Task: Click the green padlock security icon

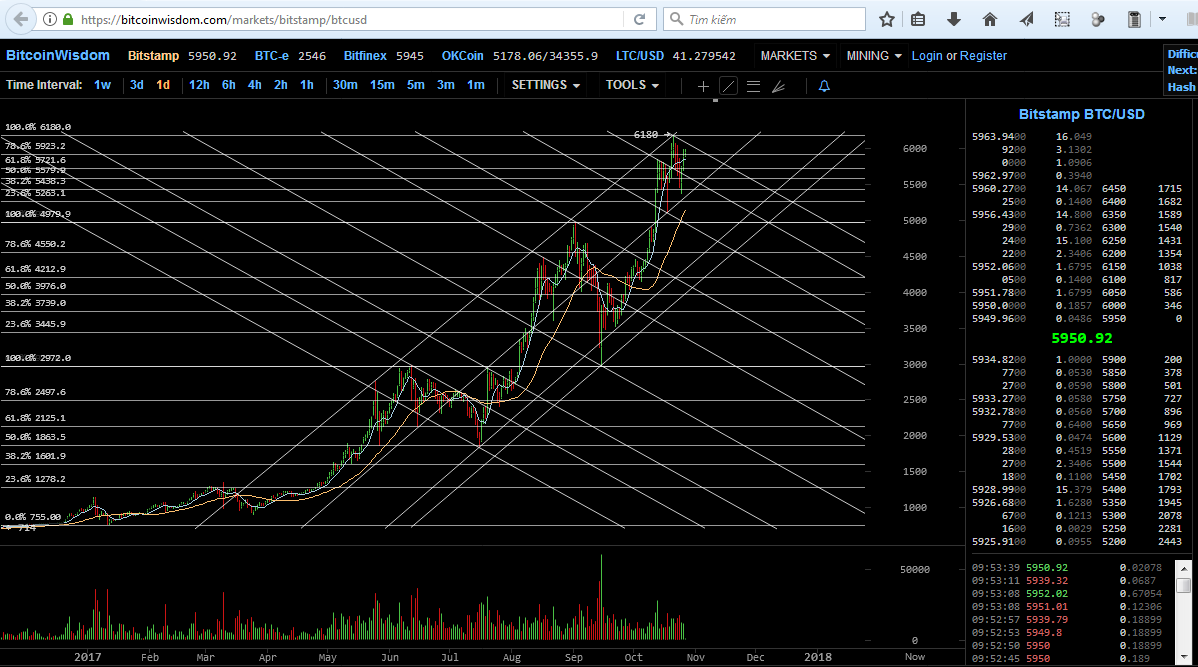Action: coord(67,19)
